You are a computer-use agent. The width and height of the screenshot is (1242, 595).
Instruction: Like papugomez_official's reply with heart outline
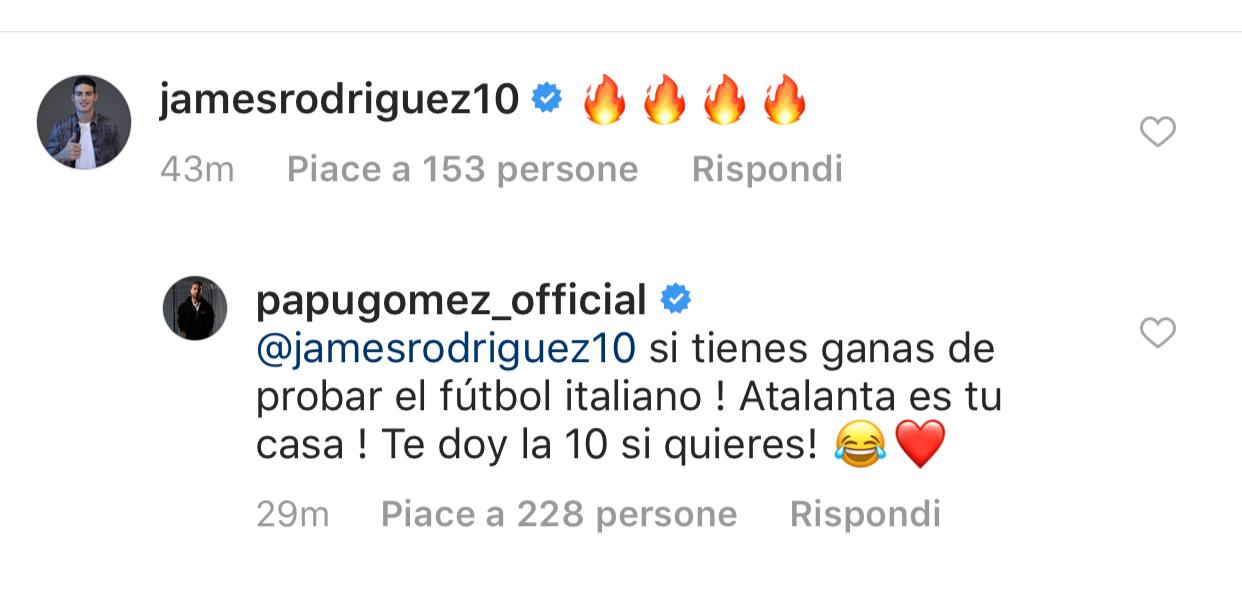click(x=1158, y=332)
